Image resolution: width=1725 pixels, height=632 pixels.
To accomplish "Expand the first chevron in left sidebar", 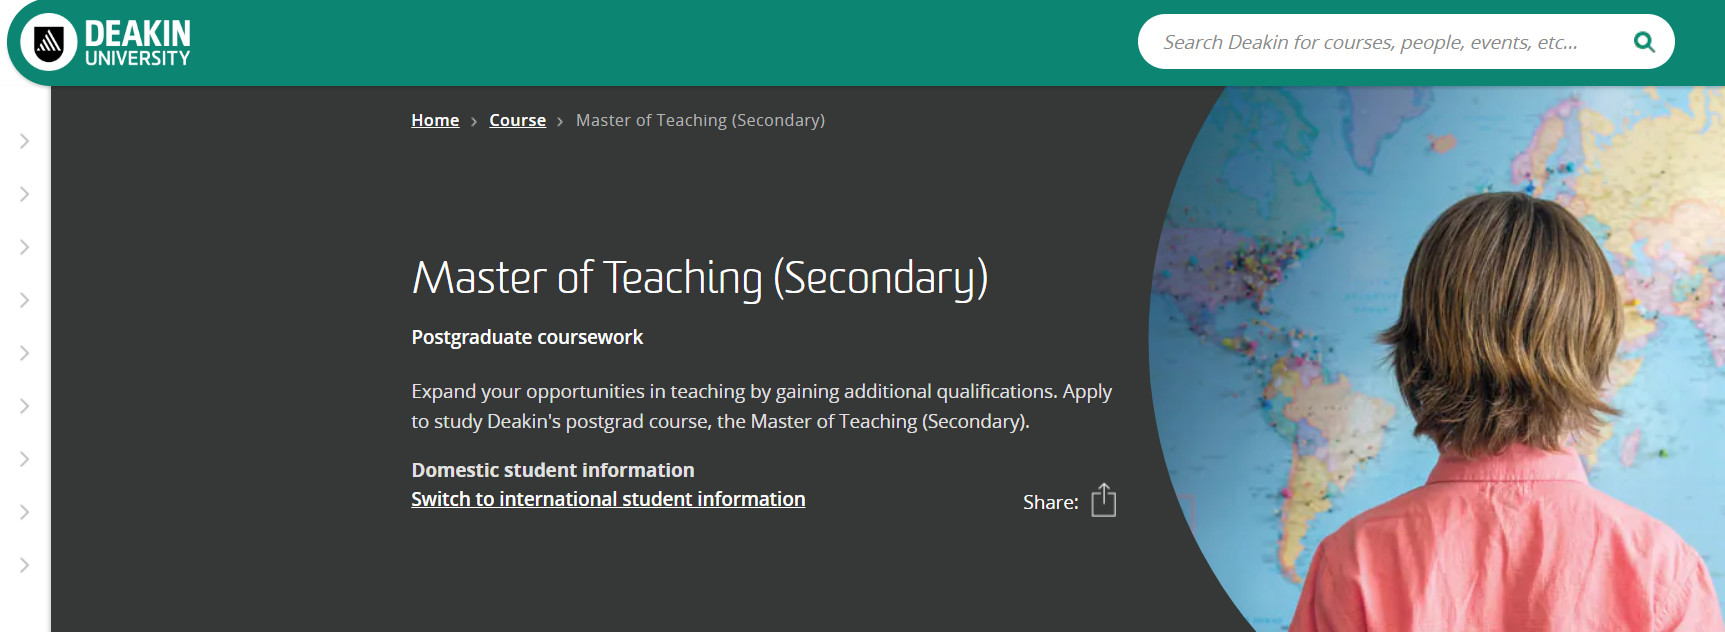I will tap(25, 141).
